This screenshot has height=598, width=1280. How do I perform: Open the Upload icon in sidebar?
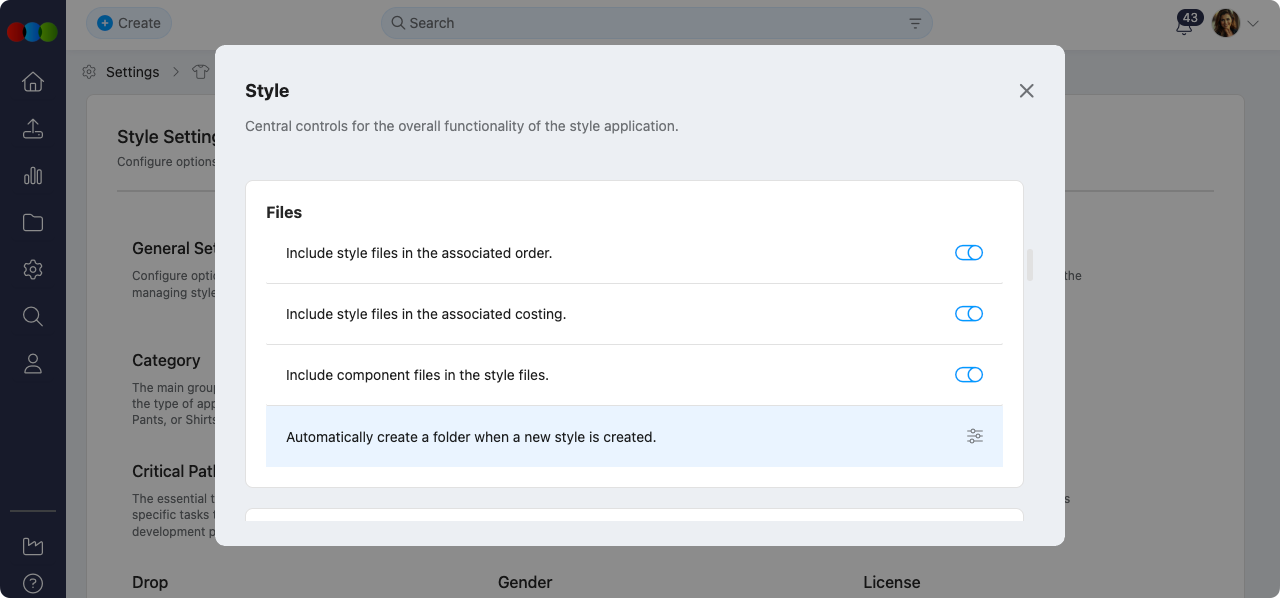pos(33,129)
